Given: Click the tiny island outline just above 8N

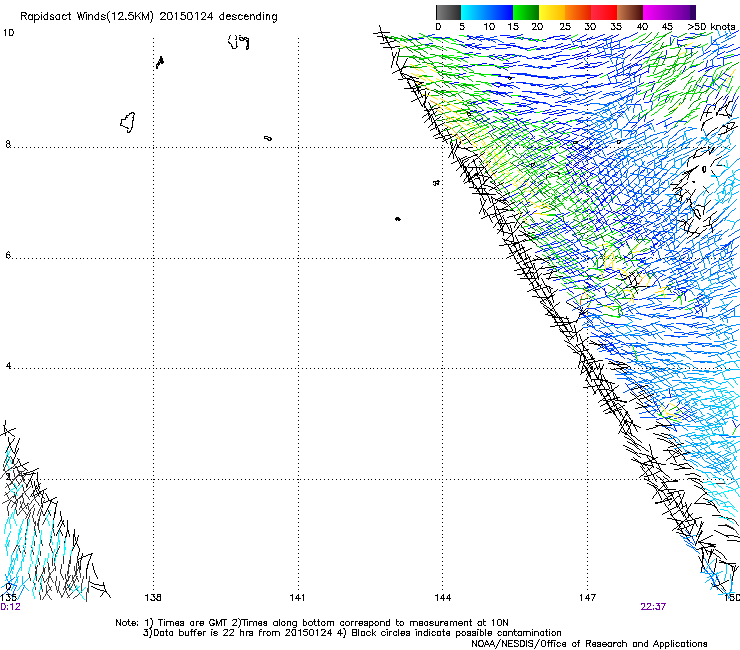Looking at the screenshot, I should [x=268, y=138].
